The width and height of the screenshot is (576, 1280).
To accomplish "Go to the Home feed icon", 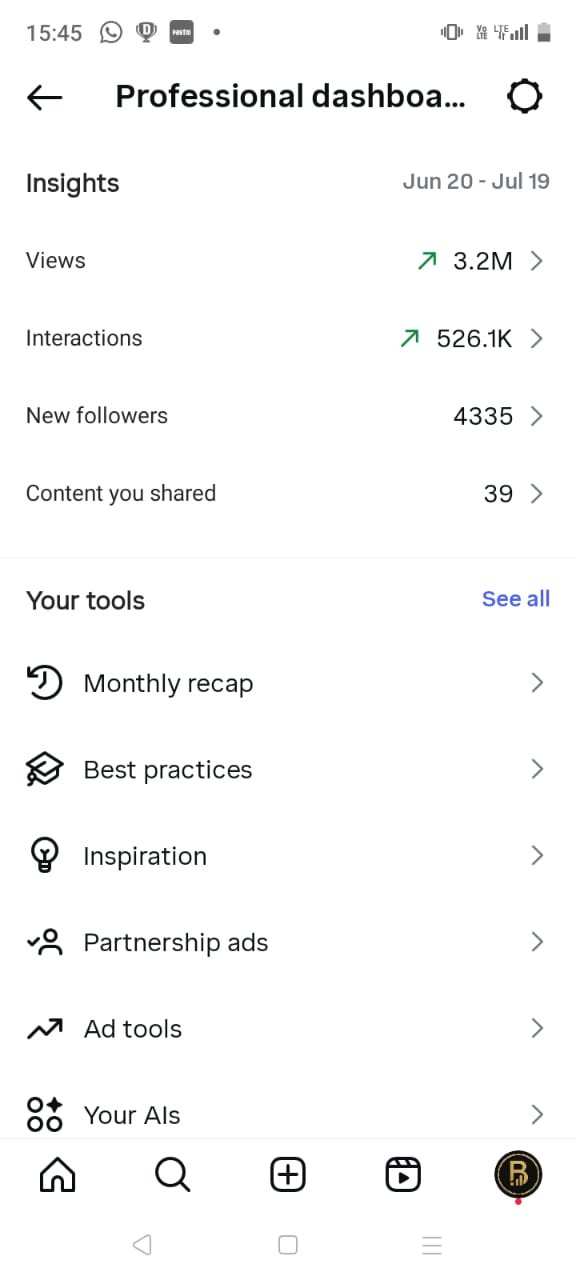I will point(57,1175).
